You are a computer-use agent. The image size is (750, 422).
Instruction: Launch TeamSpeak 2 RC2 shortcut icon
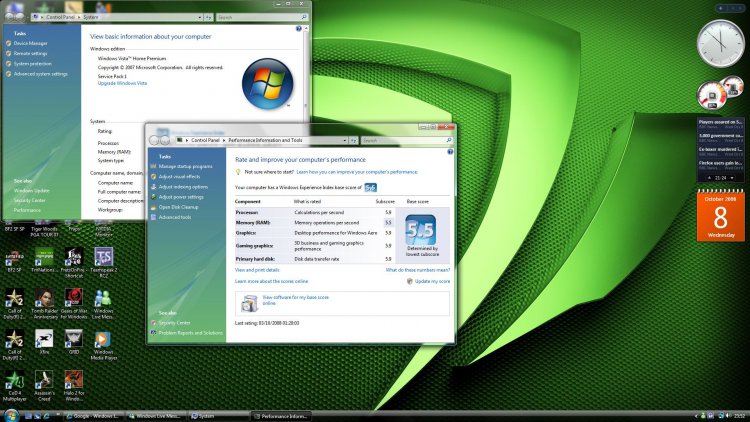(103, 262)
